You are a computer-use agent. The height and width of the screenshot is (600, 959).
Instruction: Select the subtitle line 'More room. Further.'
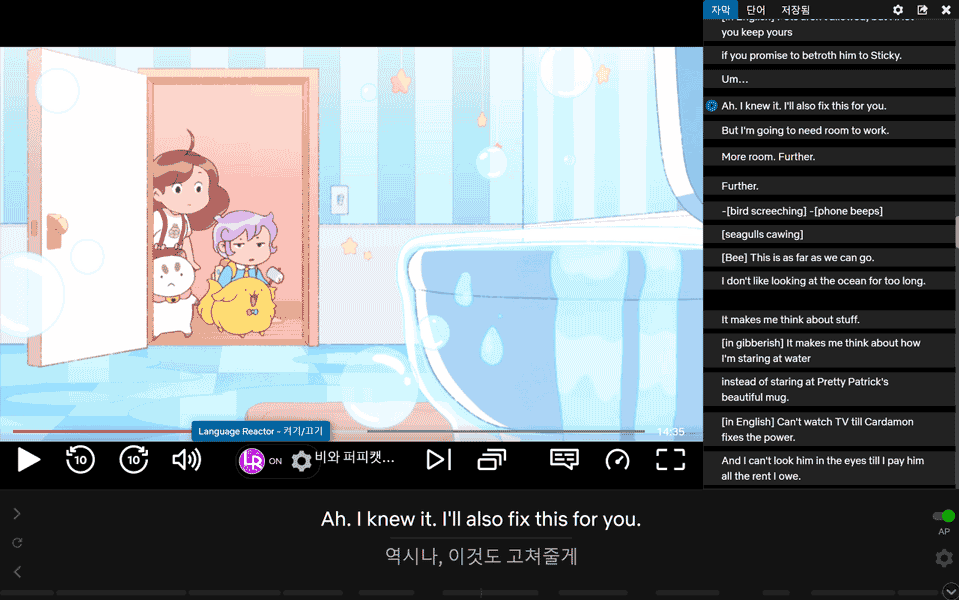tap(829, 157)
